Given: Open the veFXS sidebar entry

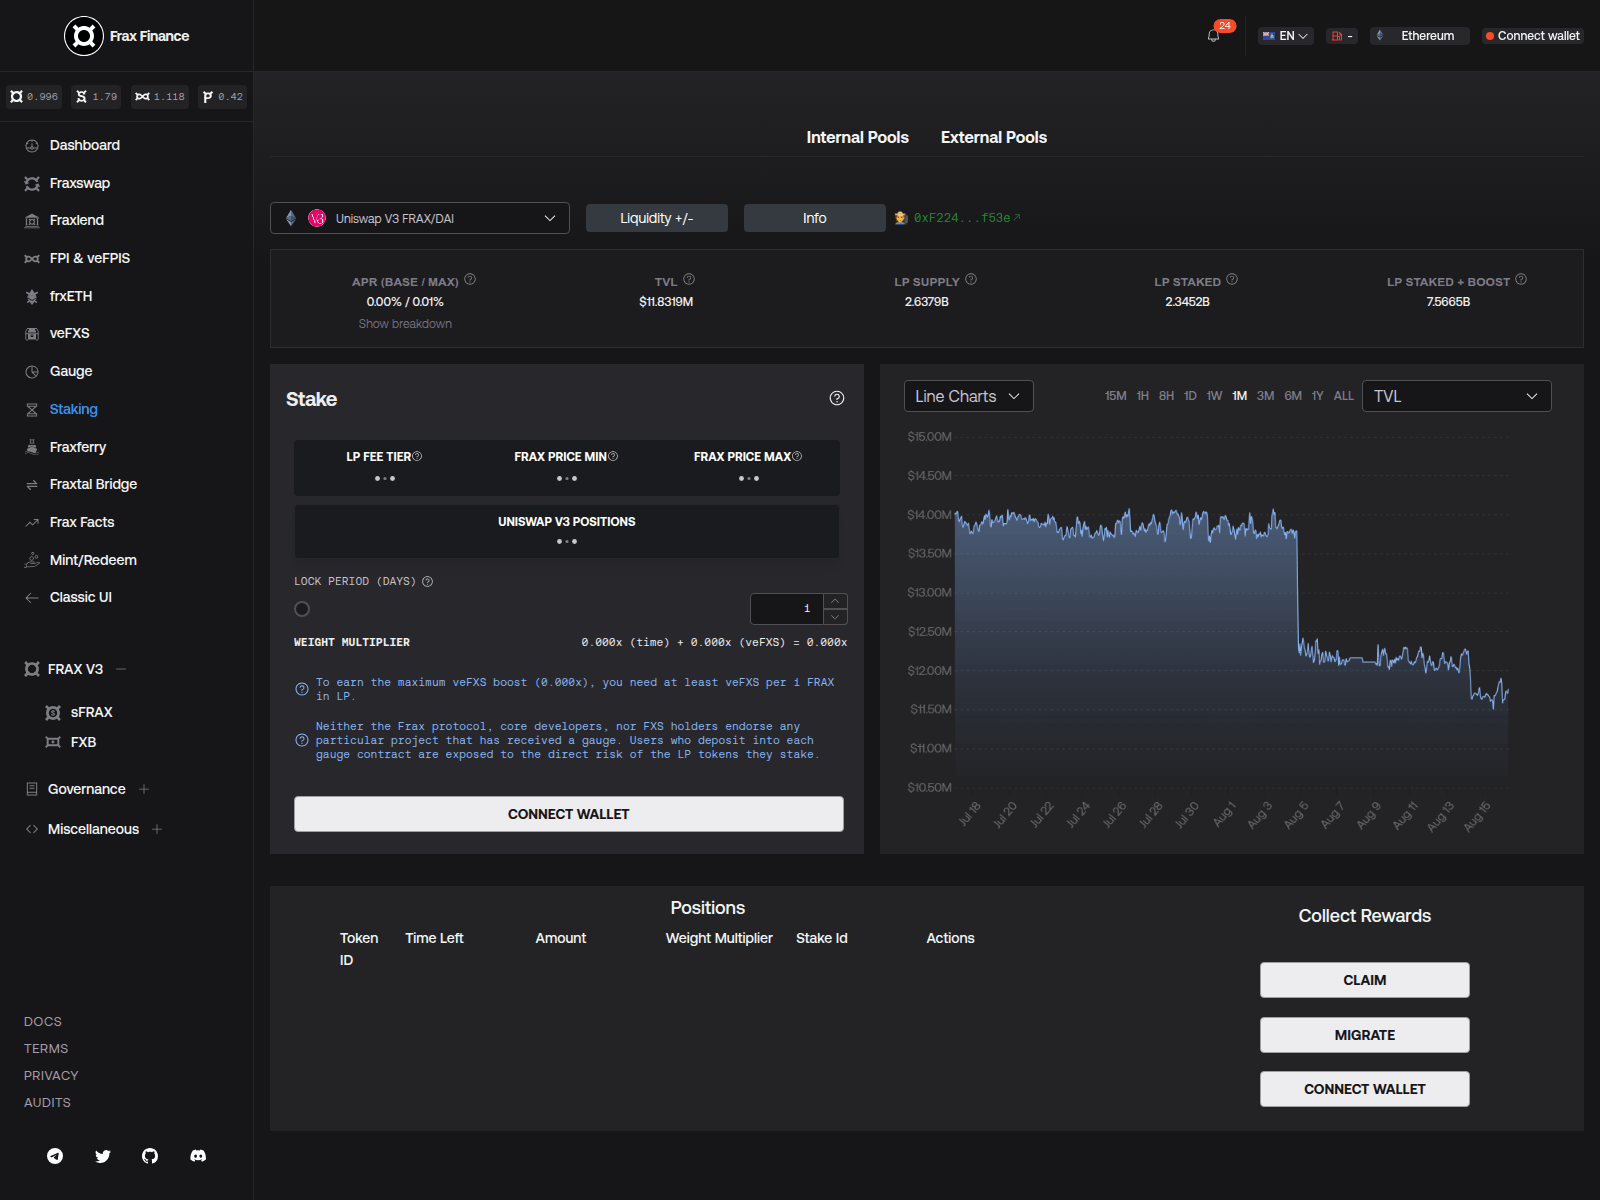Looking at the screenshot, I should tap(69, 333).
